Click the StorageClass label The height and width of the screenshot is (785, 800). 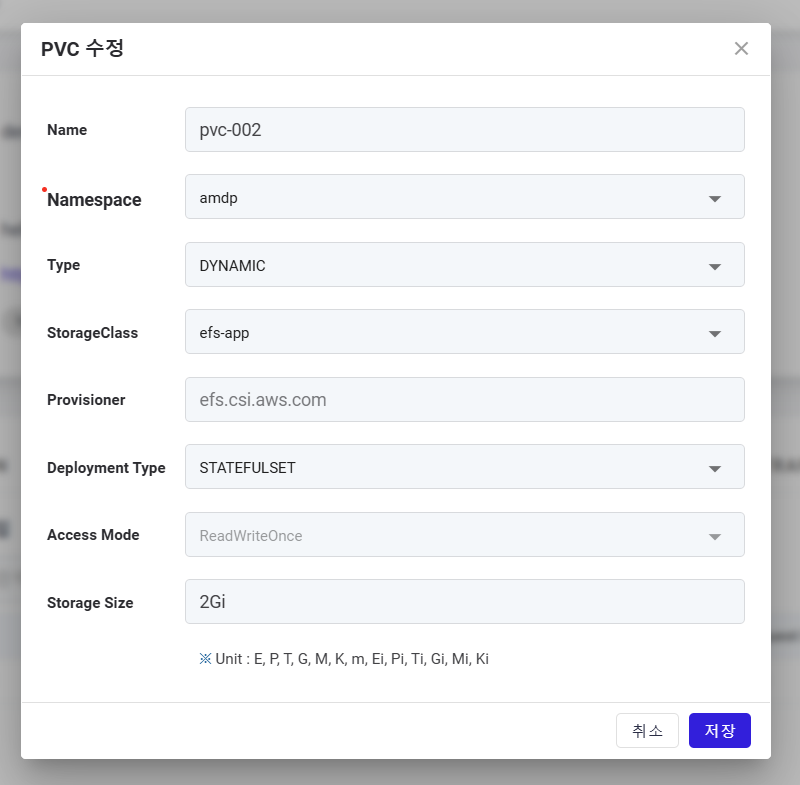click(x=92, y=333)
